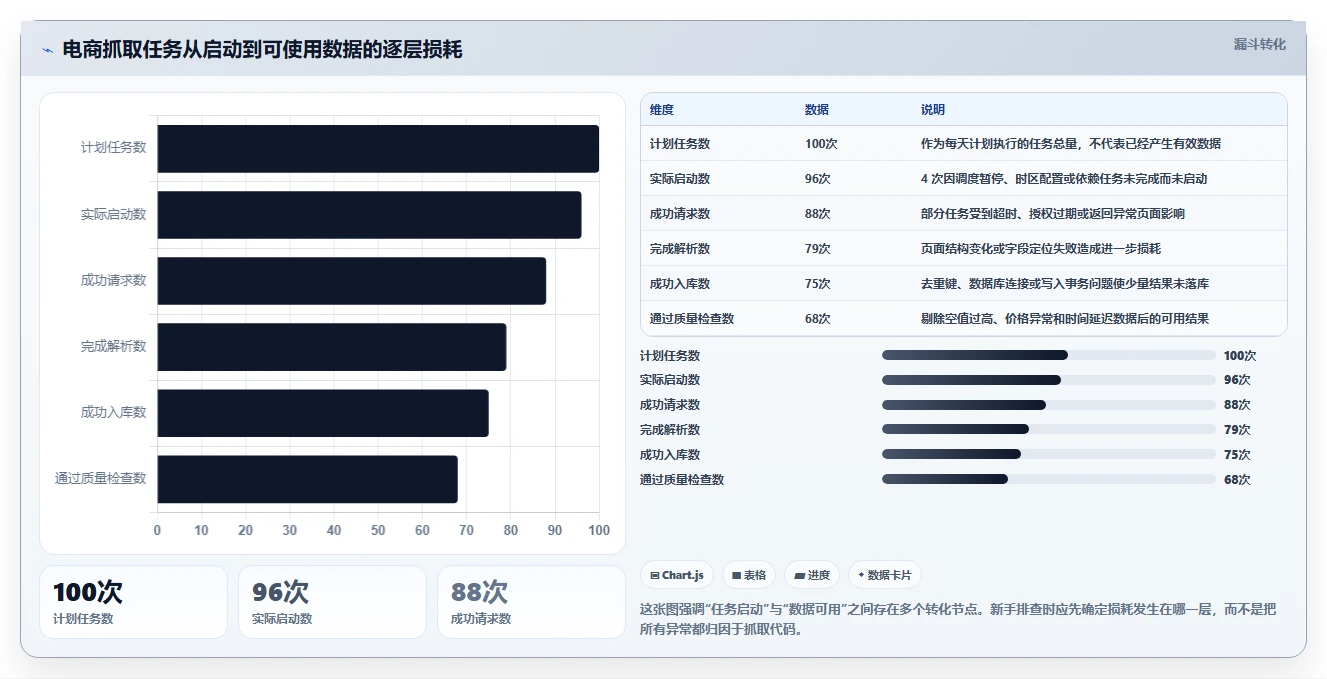Click the 50 x-axis tick label
1327x679 pixels.
click(378, 531)
